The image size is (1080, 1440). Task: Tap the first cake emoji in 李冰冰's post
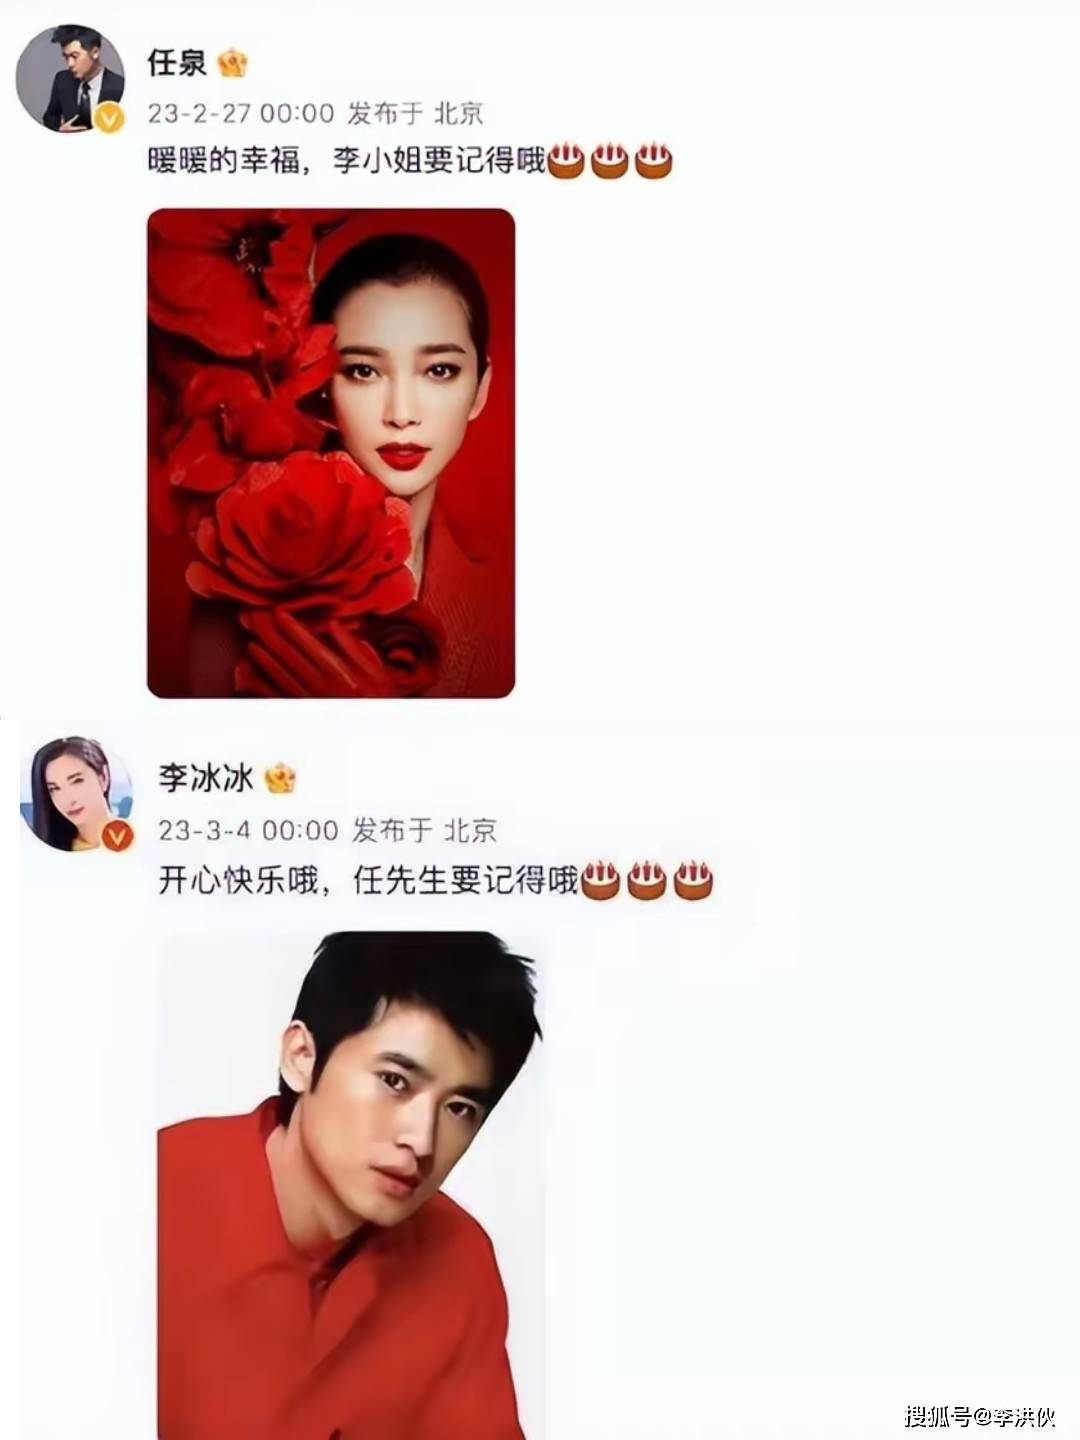coord(600,881)
